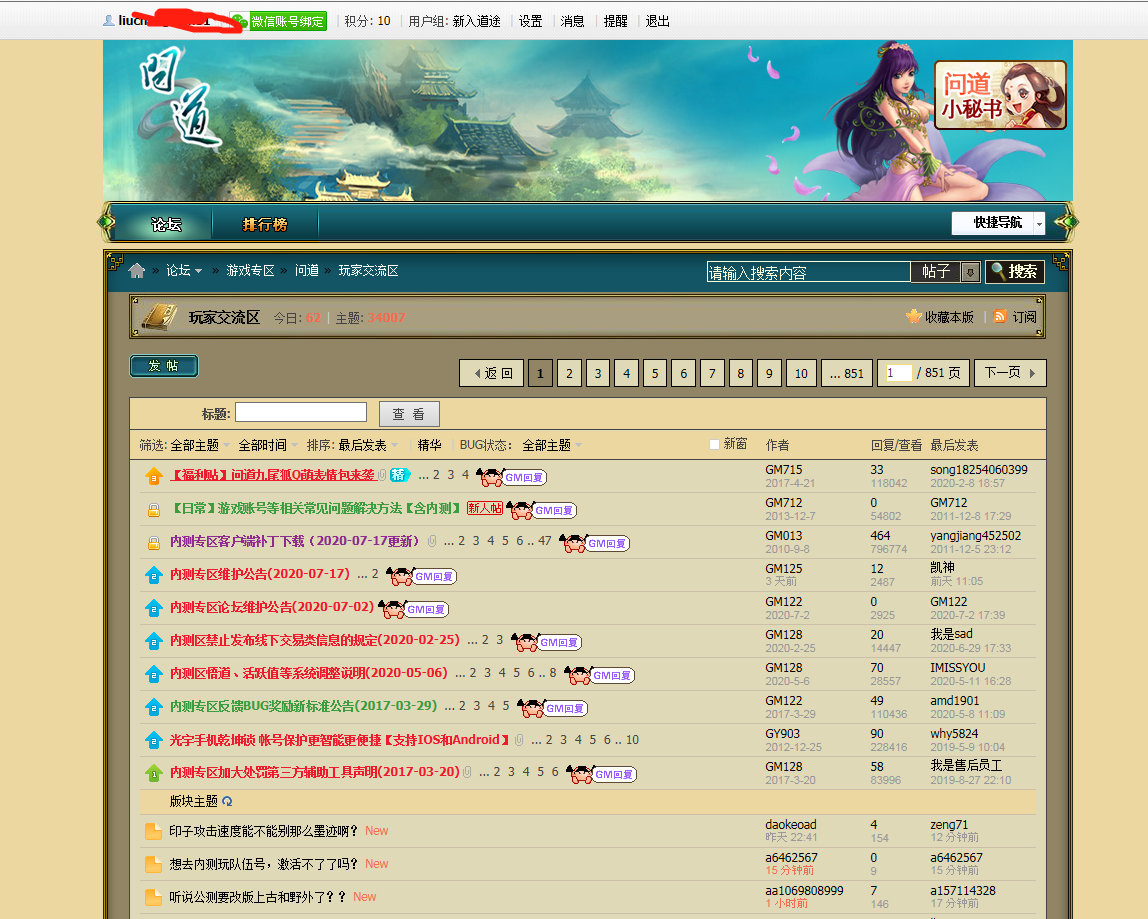Click the attachment paperclip on 光宇手机乾坤锁 thread
This screenshot has height=919, width=1148.
click(519, 740)
